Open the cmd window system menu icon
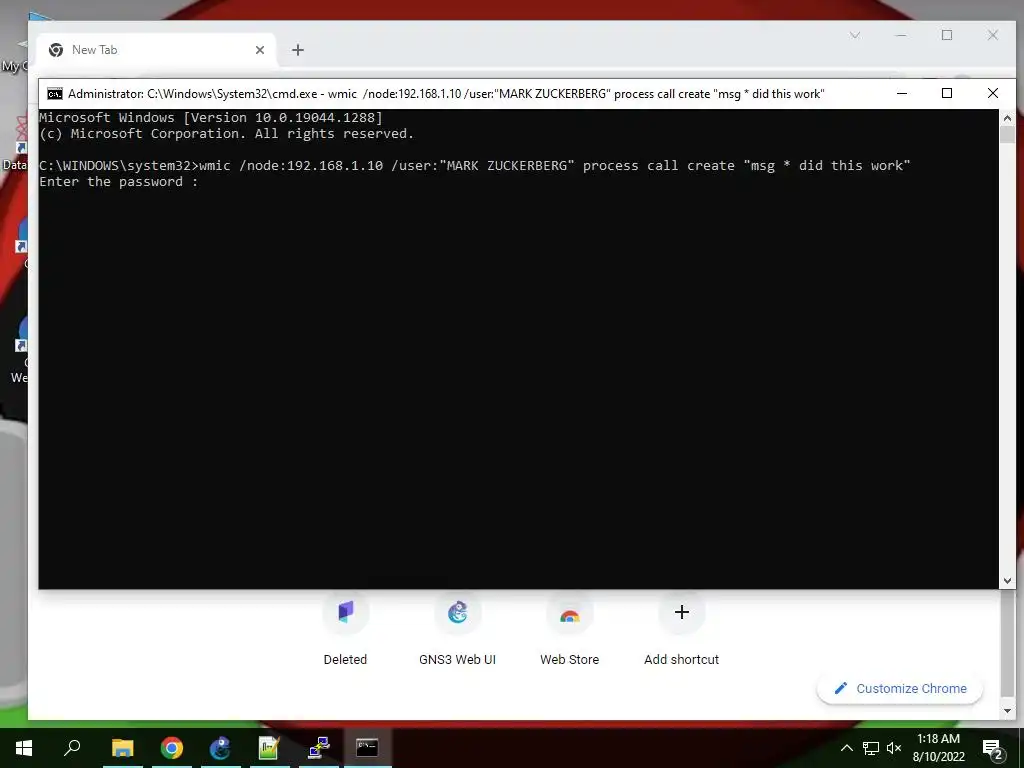Screen dimensions: 1024x768 [x=55, y=94]
